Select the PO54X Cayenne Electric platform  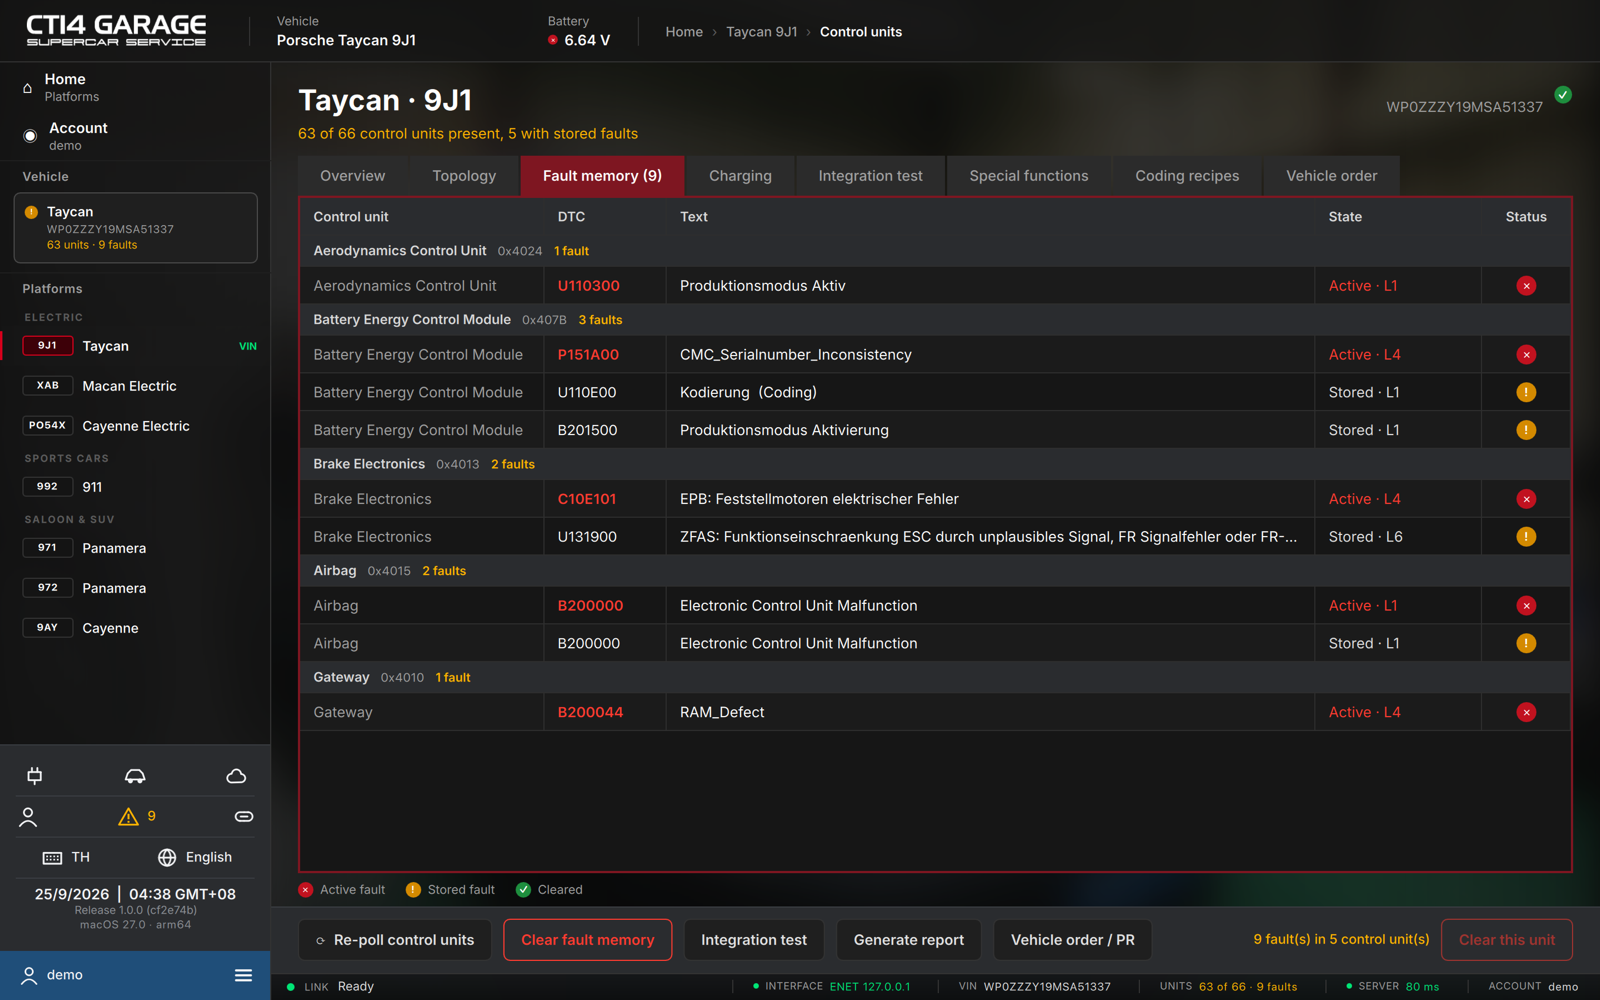[x=136, y=426]
